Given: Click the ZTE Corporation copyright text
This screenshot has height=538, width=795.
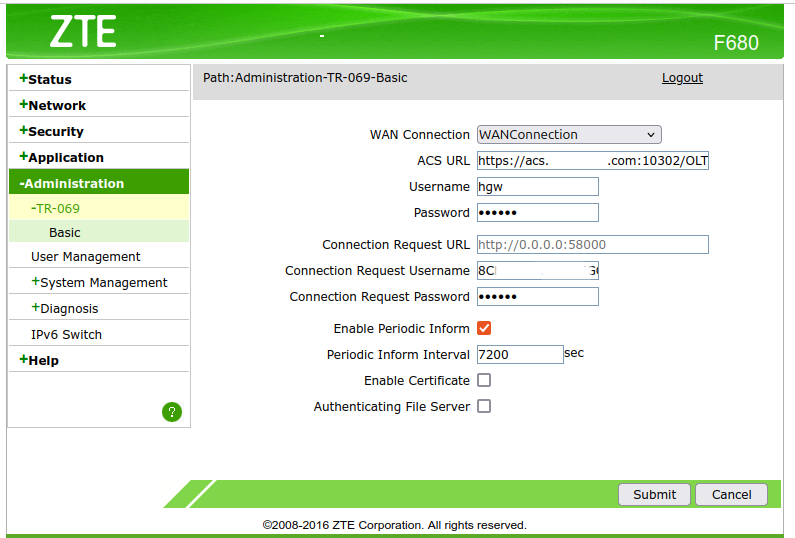Looking at the screenshot, I should (394, 525).
